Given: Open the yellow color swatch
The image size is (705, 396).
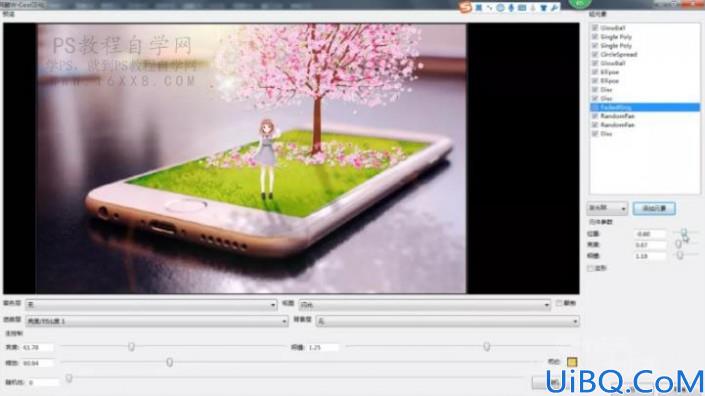Looking at the screenshot, I should point(572,362).
